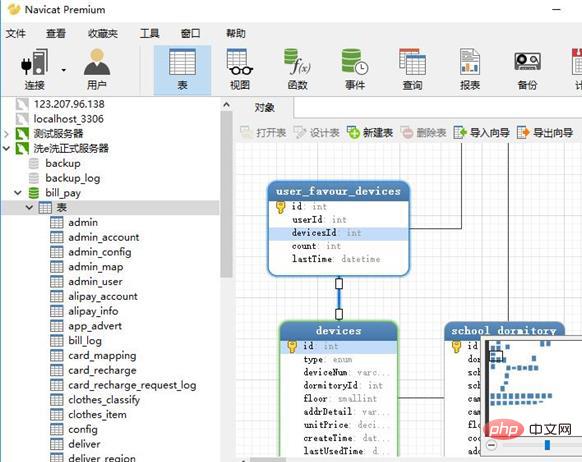Select the user_favour_devices table header
This screenshot has width=582, height=462.
[x=339, y=191]
